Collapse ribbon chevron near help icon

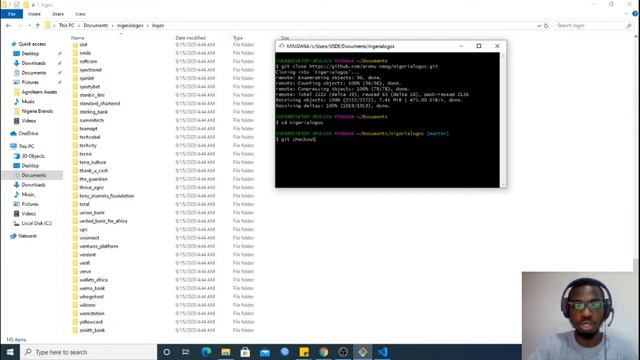tap(626, 14)
